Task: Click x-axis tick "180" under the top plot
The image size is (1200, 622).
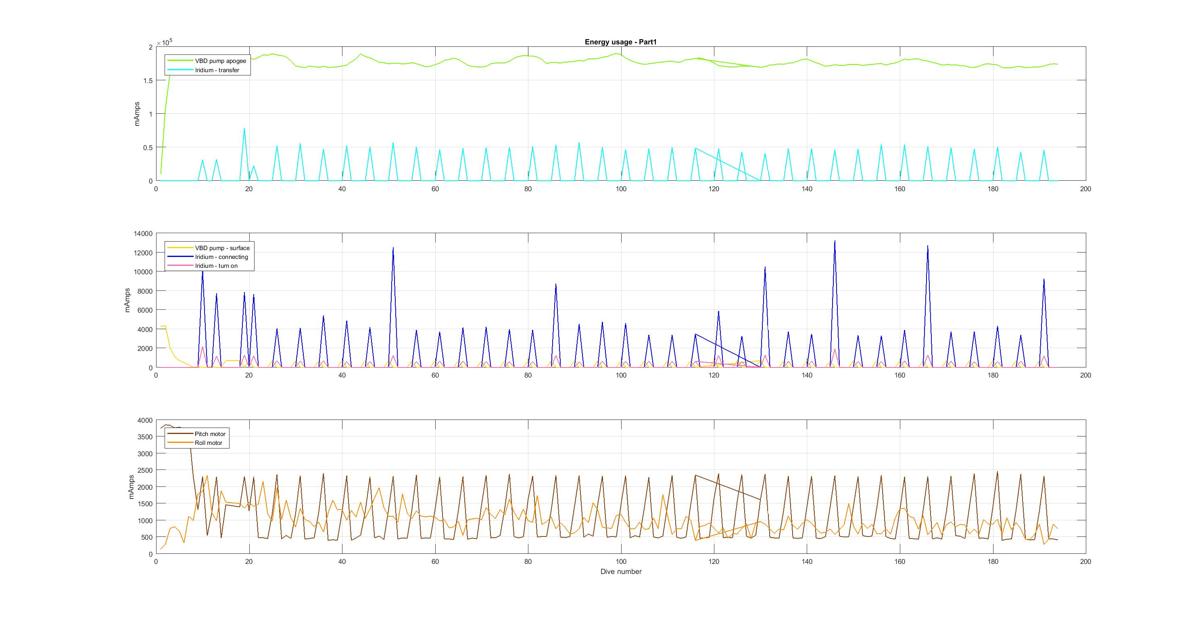Action: pyautogui.click(x=993, y=189)
